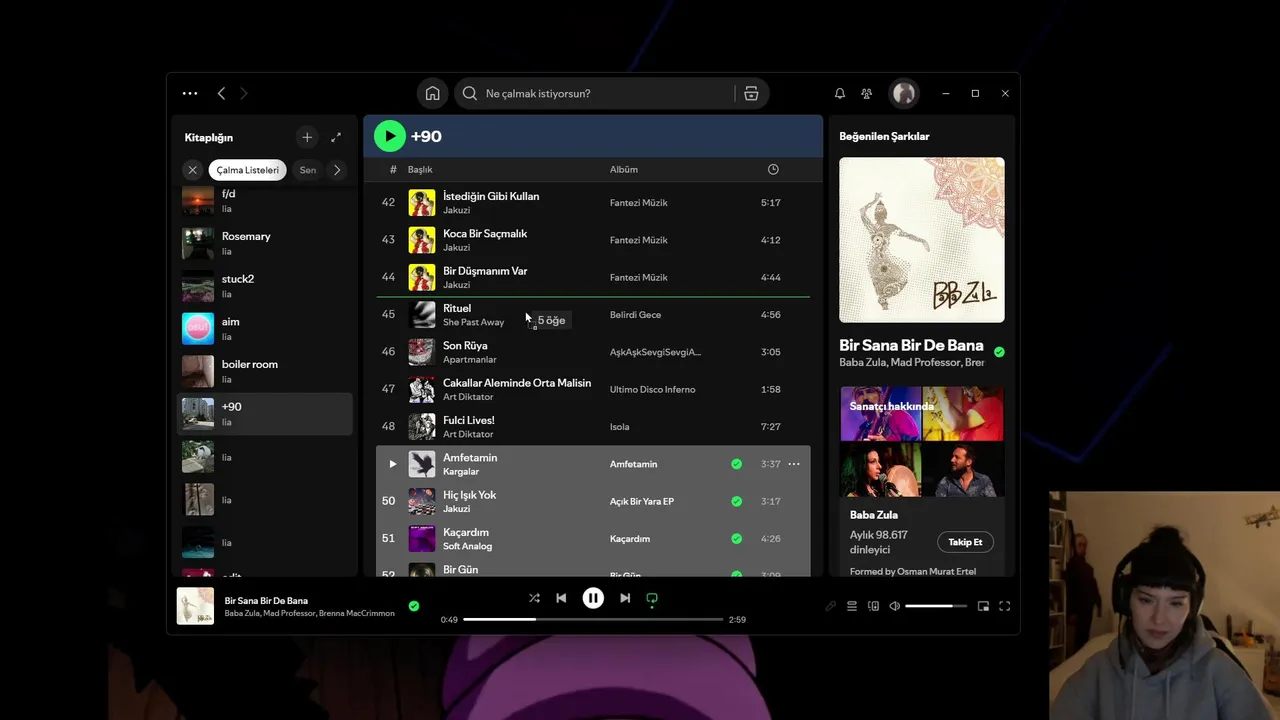This screenshot has width=1280, height=720.
Task: Open the user profile avatar
Action: (x=904, y=93)
